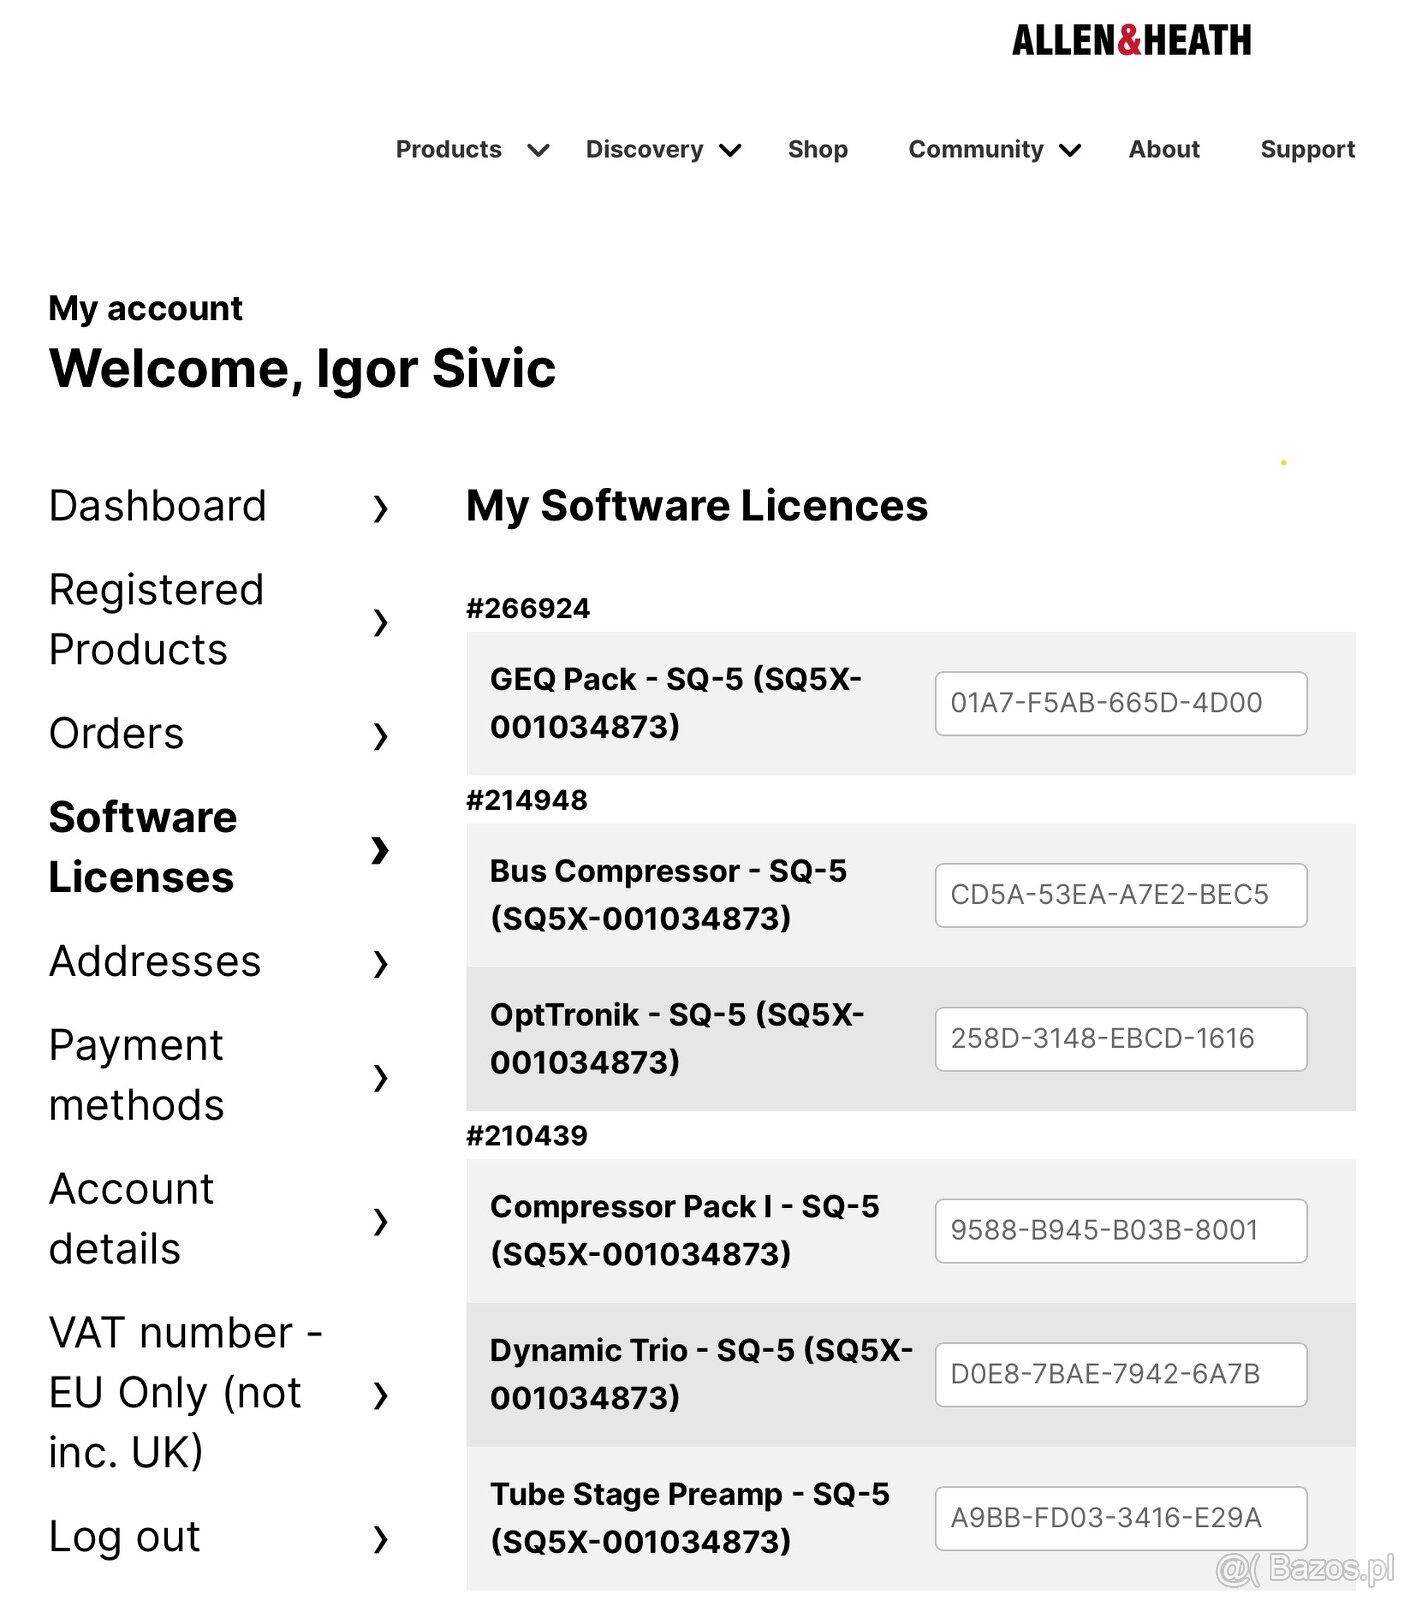The width and height of the screenshot is (1404, 1600).
Task: Select the Tube Stage Preamp licence key field
Action: click(1121, 1519)
